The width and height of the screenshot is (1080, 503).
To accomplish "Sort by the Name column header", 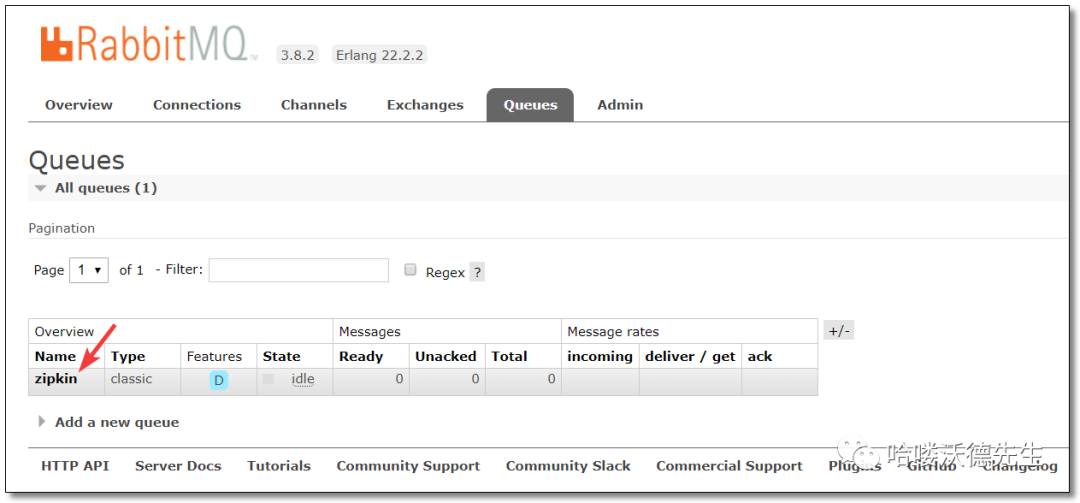I will [x=55, y=356].
